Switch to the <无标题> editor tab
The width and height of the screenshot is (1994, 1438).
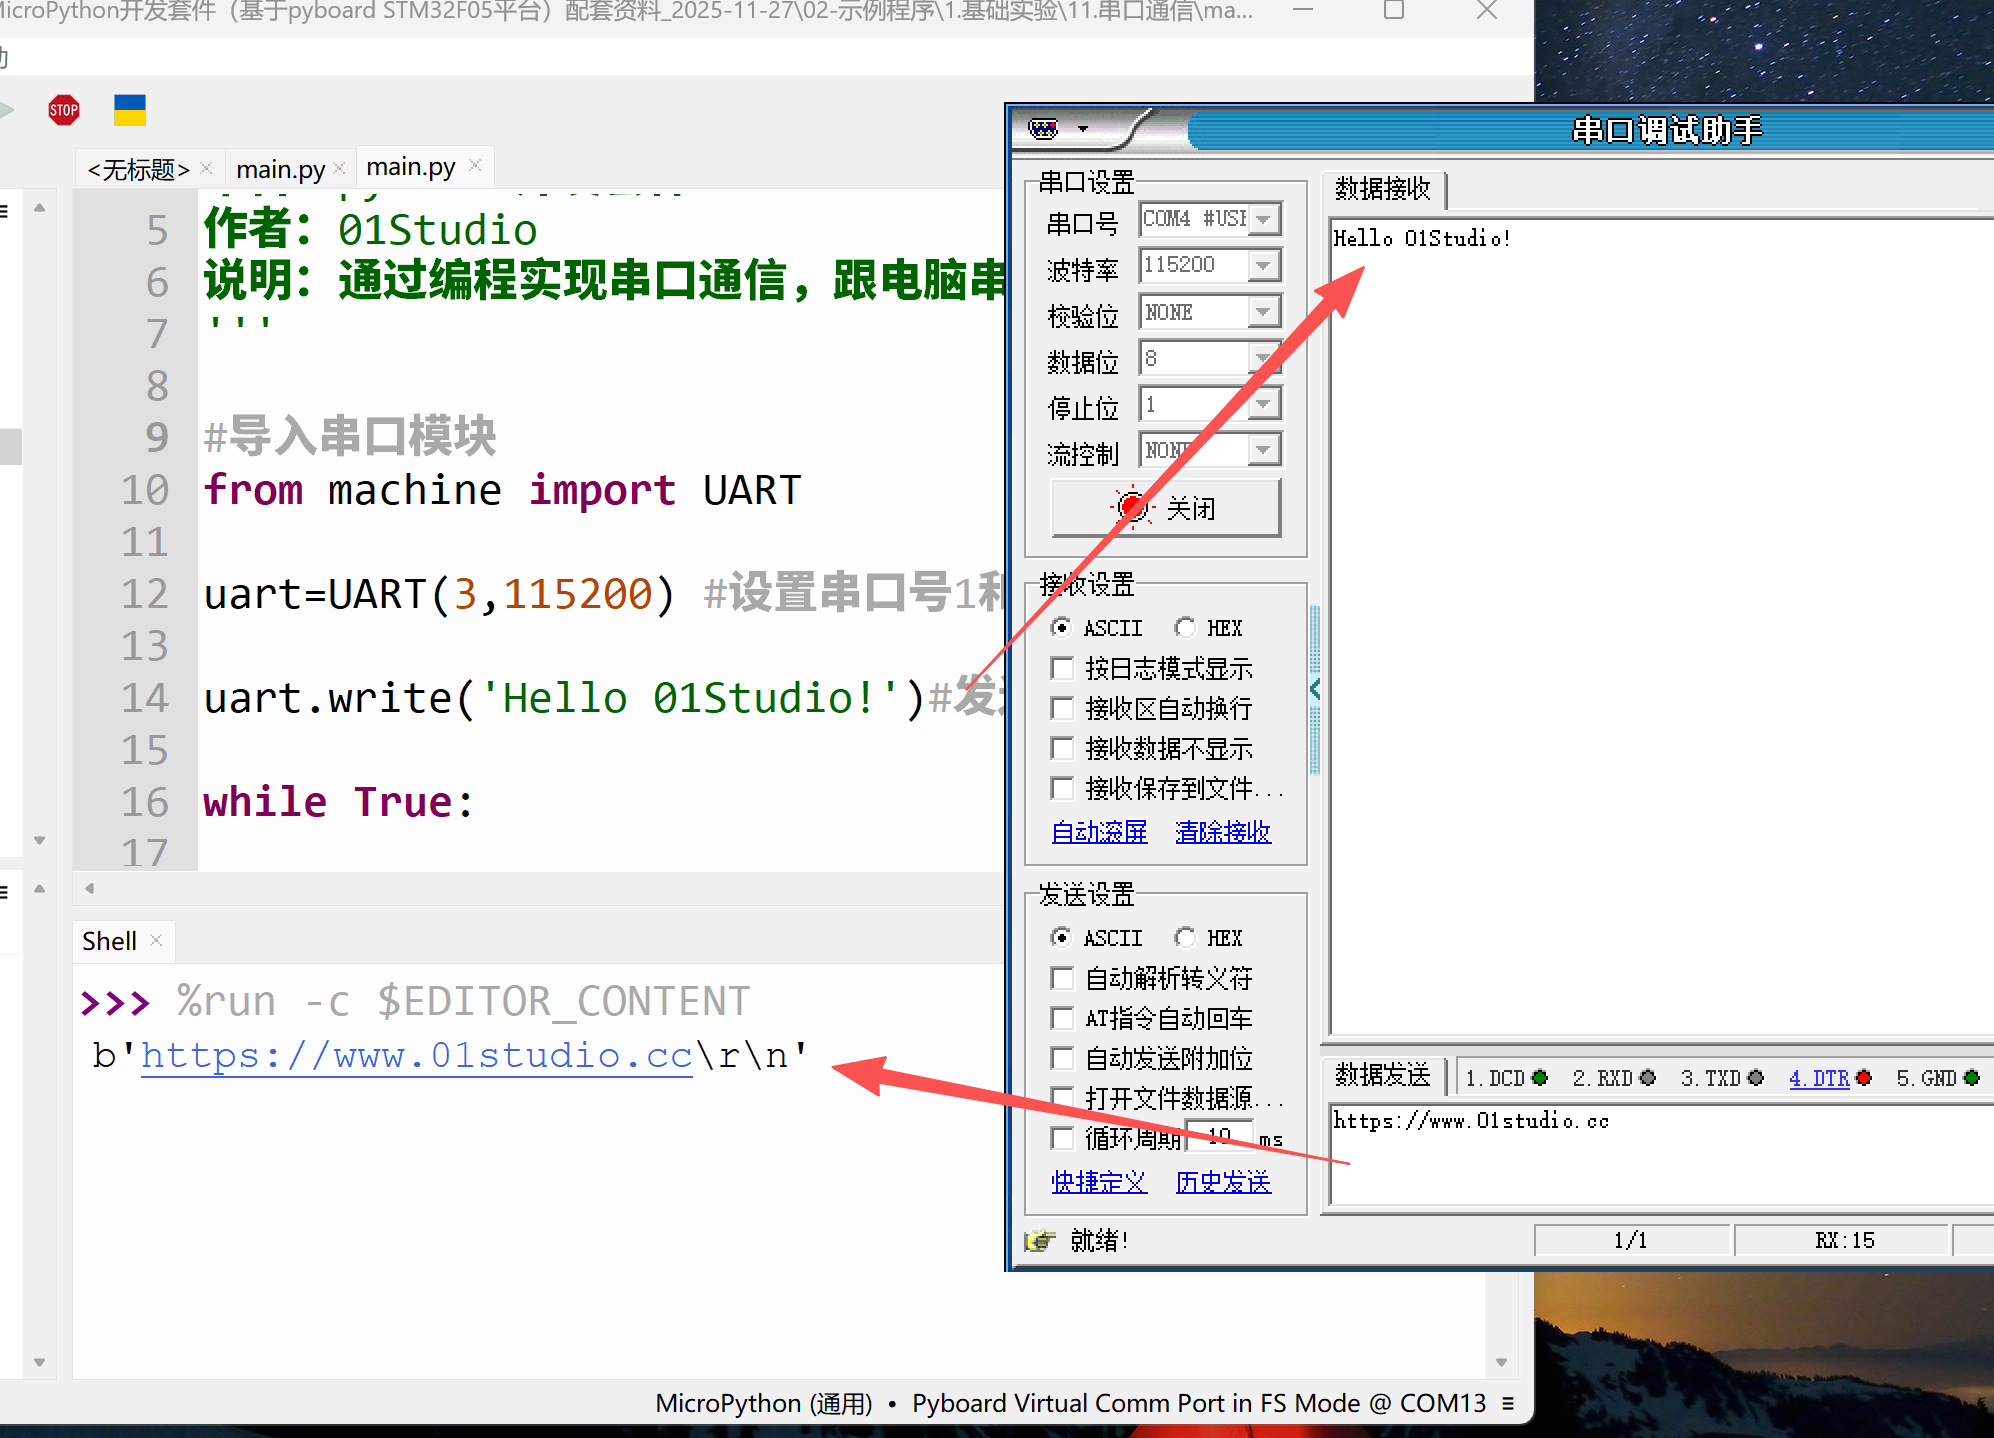point(140,168)
